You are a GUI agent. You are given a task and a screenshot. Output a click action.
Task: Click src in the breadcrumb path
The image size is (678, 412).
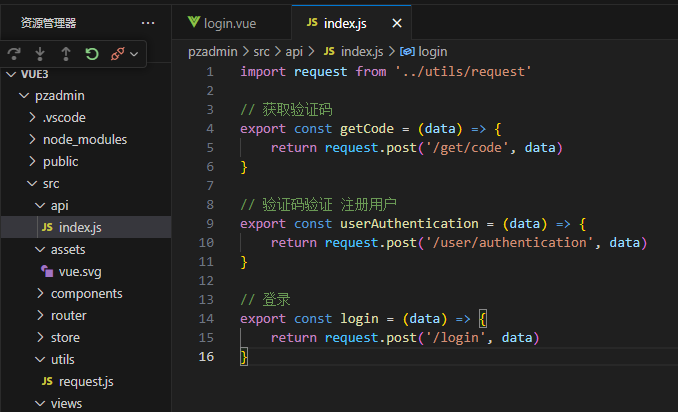click(261, 52)
